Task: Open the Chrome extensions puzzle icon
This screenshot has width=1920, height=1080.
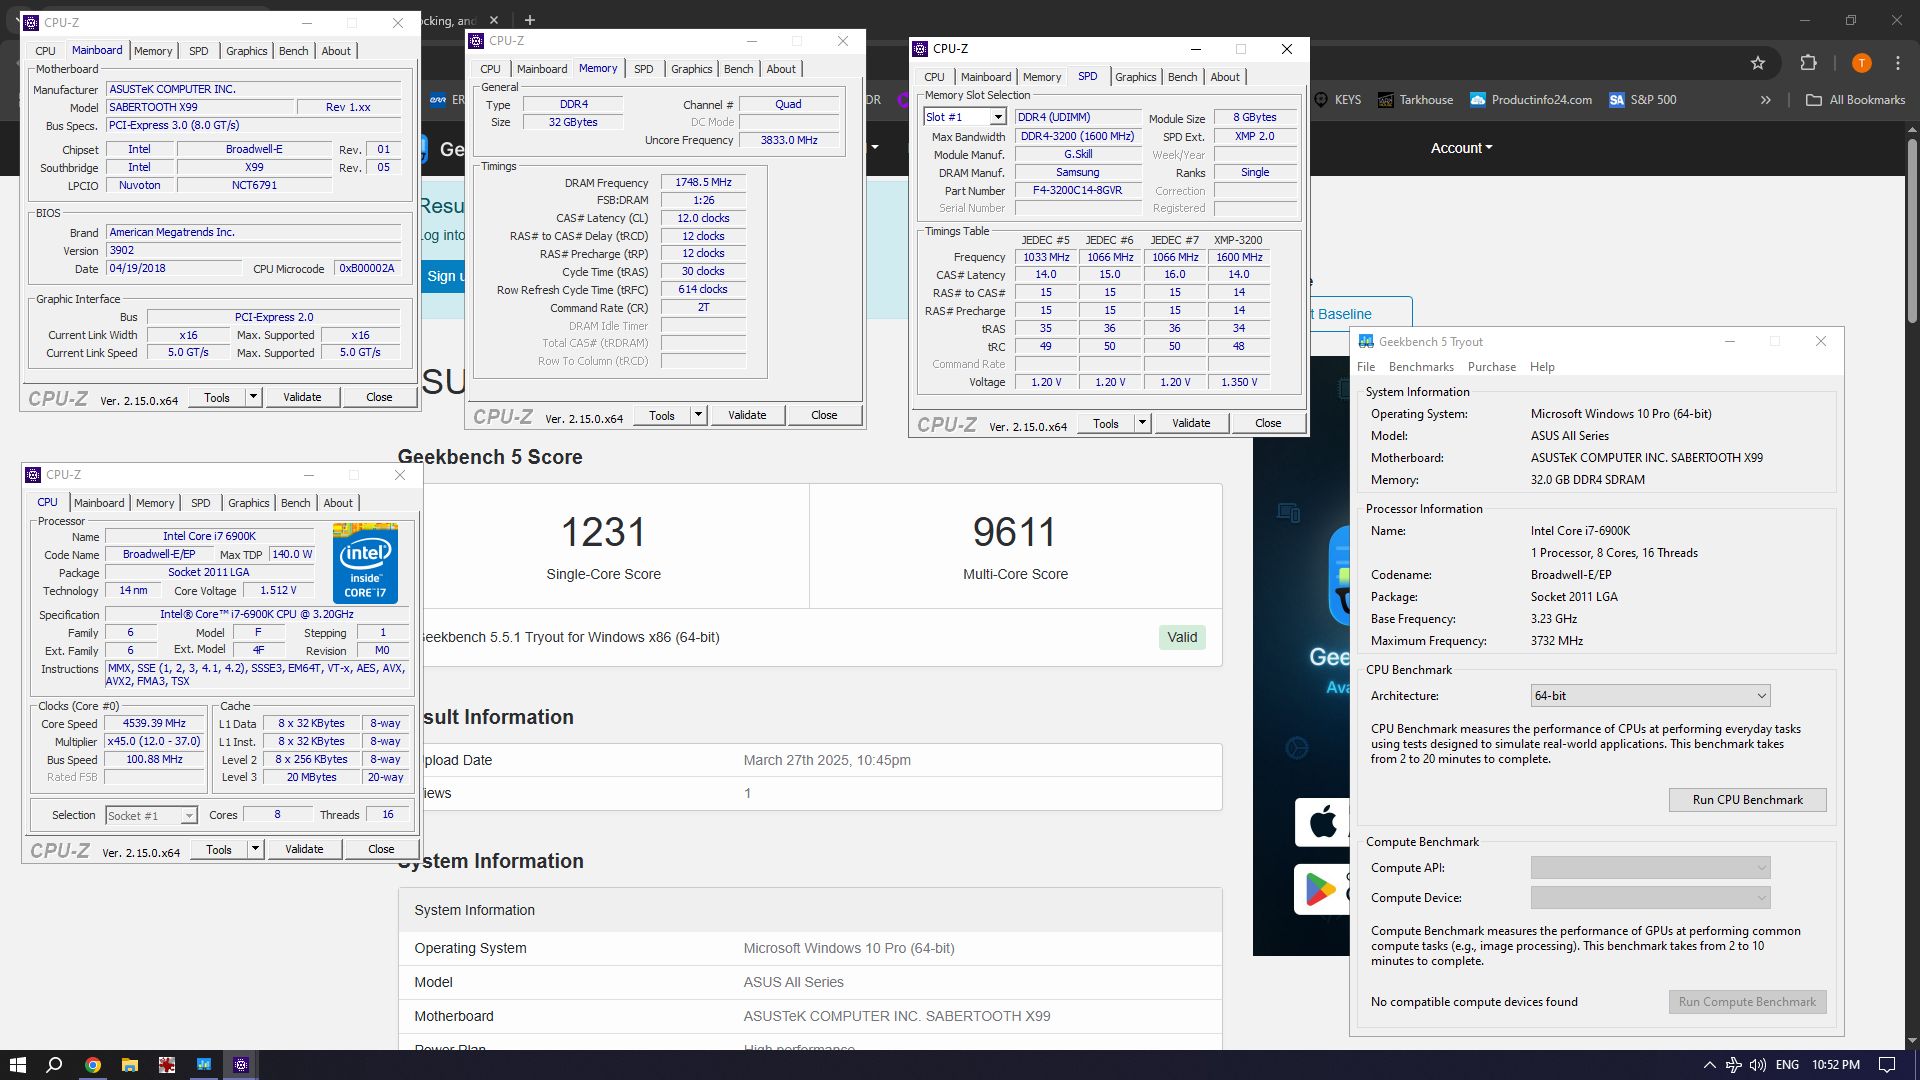Action: [x=1808, y=63]
